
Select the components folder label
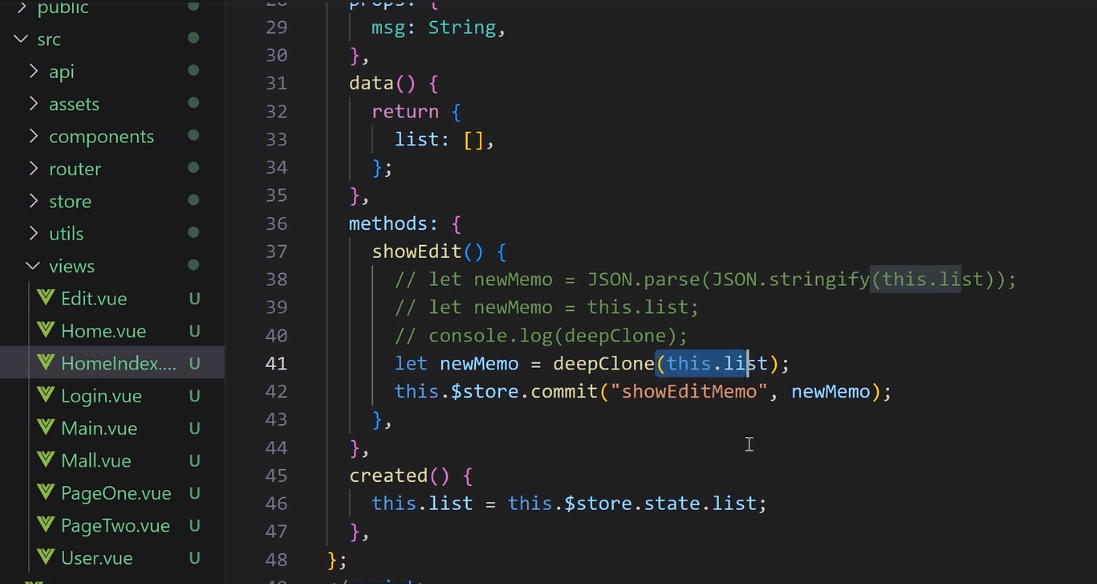click(x=101, y=136)
